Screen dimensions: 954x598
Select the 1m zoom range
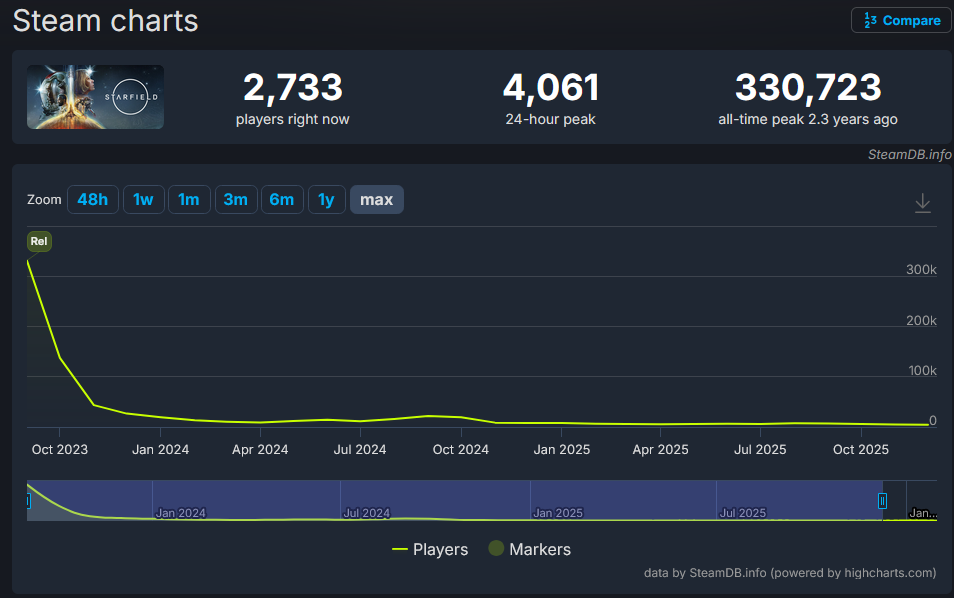click(x=189, y=200)
